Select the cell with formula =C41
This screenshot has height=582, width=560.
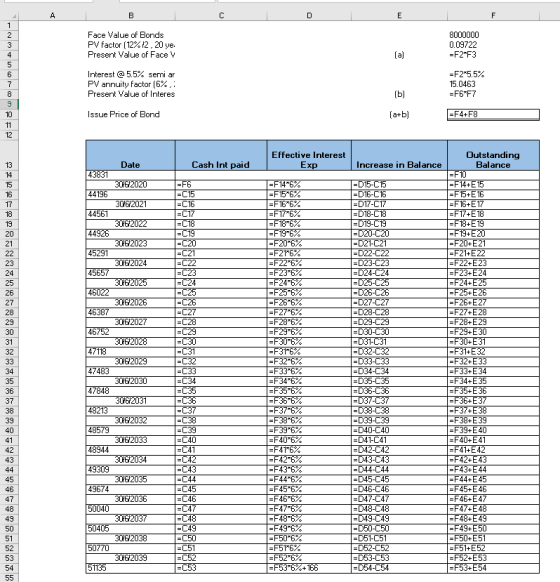[221, 450]
